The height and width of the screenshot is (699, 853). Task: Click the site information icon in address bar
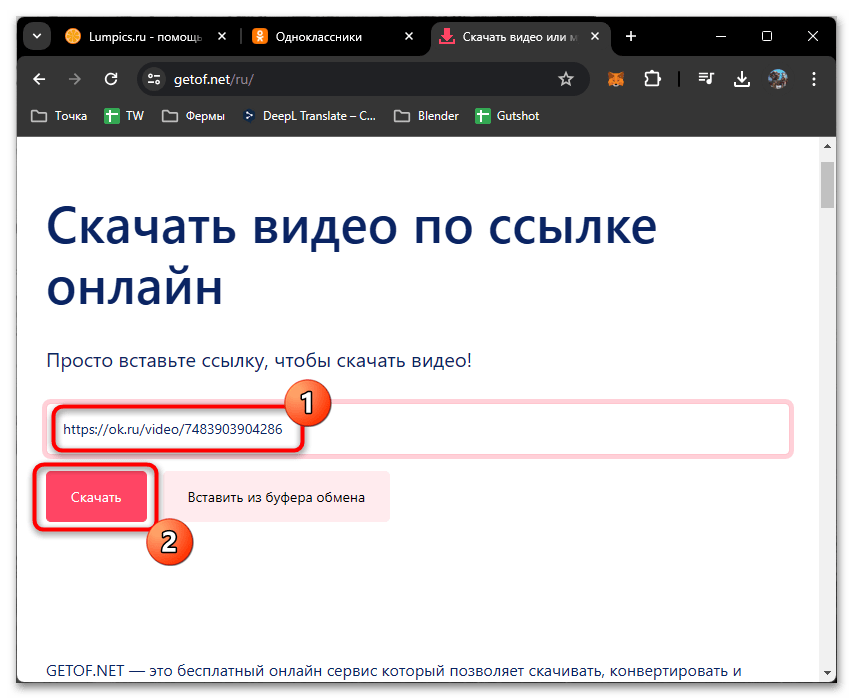coord(155,78)
